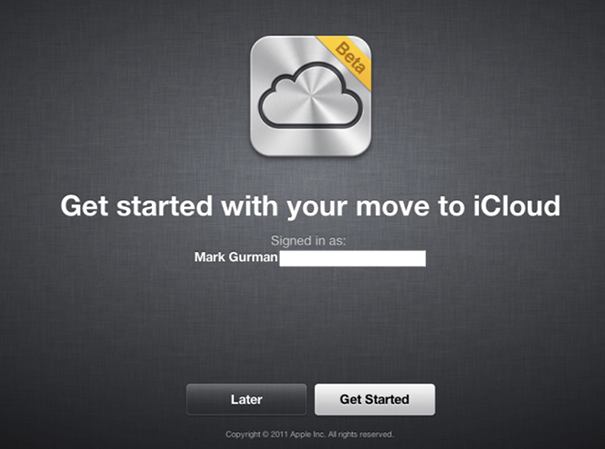Click the Mark Gurman account name
Screen dimensions: 605x449
[x=236, y=257]
